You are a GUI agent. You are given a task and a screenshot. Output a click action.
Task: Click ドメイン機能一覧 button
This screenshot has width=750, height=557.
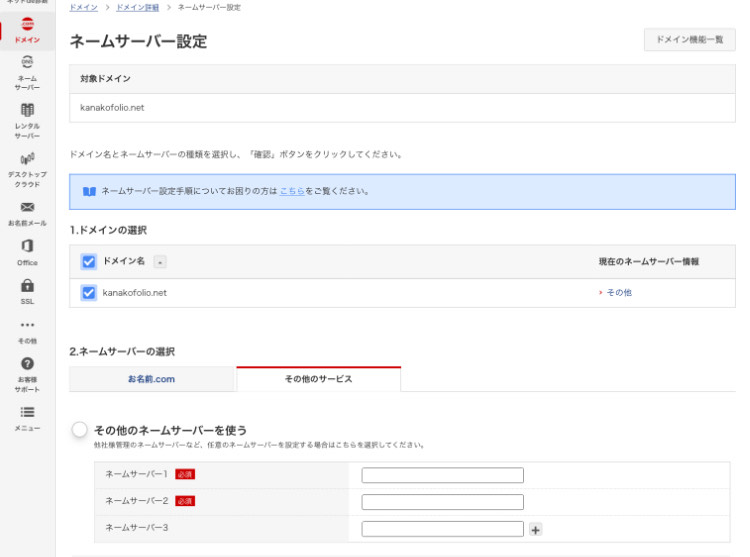click(689, 40)
